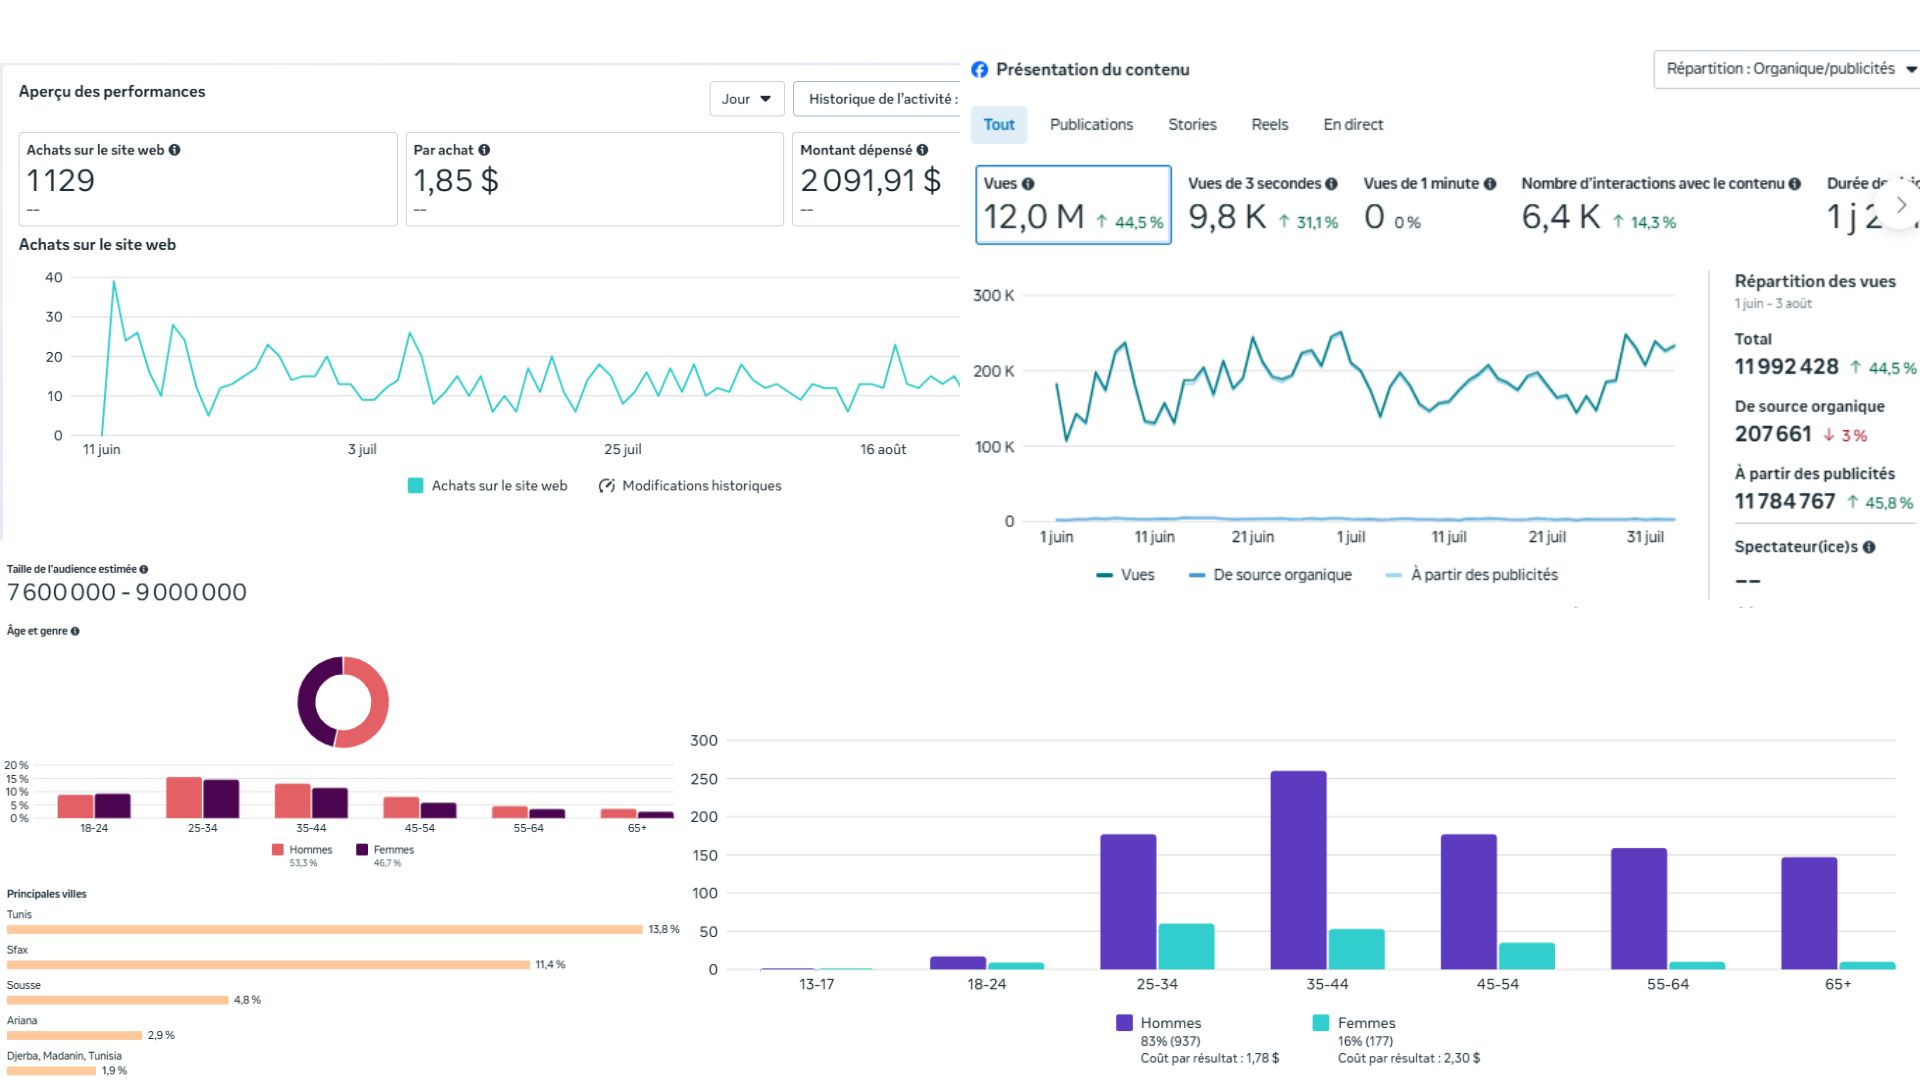Click info icon beside Montant dépensé
This screenshot has height=1080, width=1920.
pyautogui.click(x=922, y=150)
